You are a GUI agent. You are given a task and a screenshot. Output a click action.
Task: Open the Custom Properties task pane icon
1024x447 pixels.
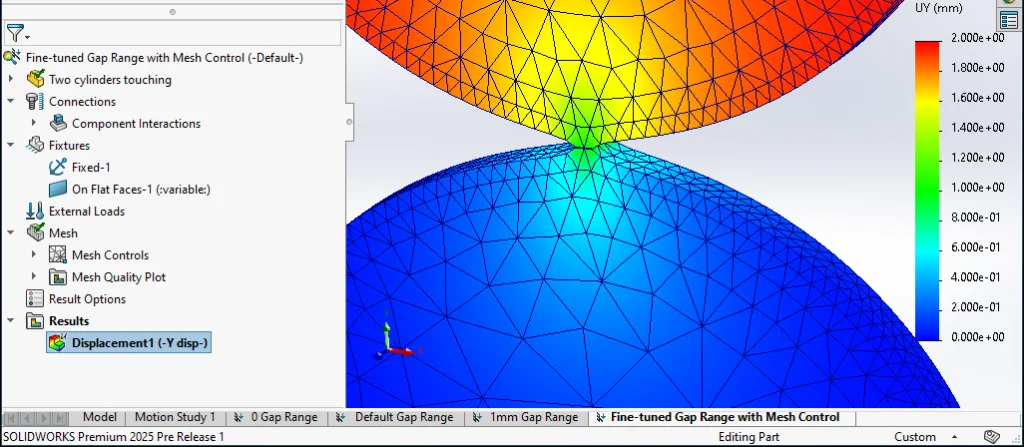coord(1008,20)
